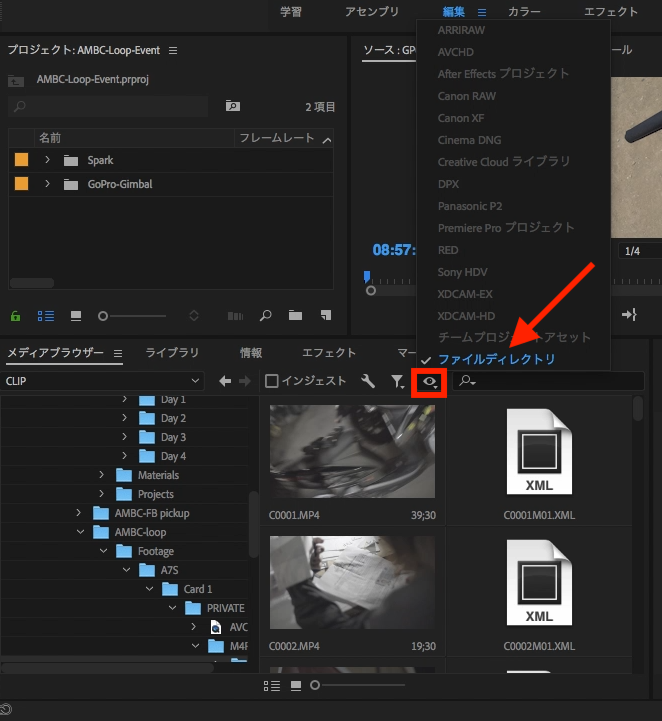This screenshot has width=662, height=721.
Task: Click the Insert button in Source monitor
Action: click(629, 315)
